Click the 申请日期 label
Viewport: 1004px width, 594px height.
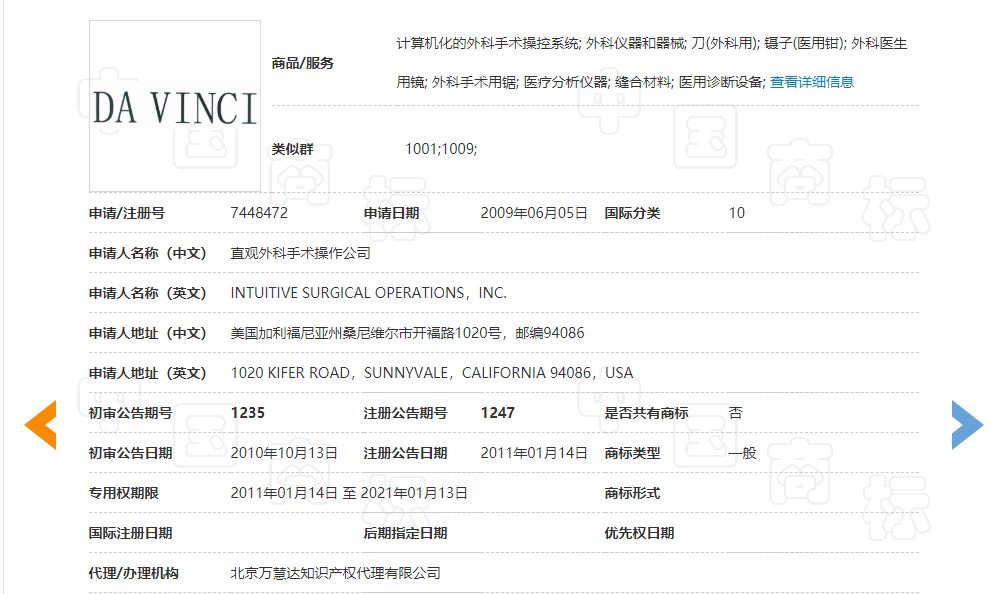(x=391, y=213)
